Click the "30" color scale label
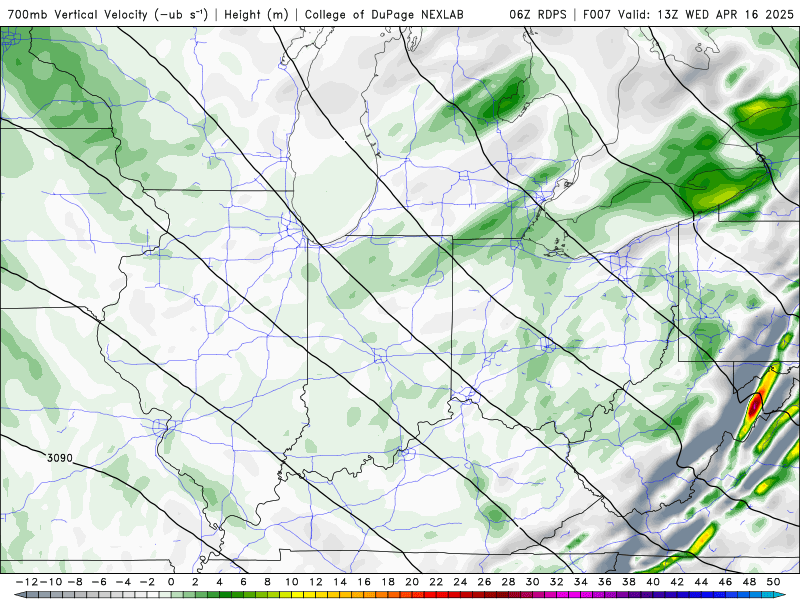This screenshot has width=800, height=600. [x=532, y=582]
